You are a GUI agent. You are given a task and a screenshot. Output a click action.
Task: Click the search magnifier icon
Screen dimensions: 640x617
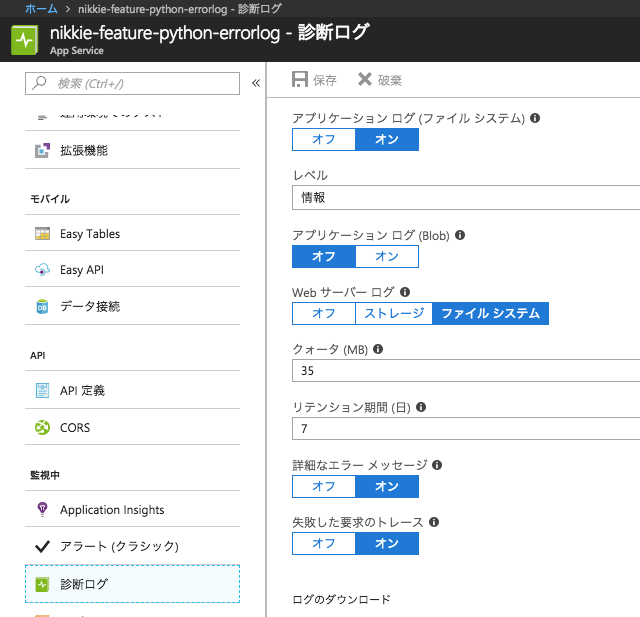(39, 83)
